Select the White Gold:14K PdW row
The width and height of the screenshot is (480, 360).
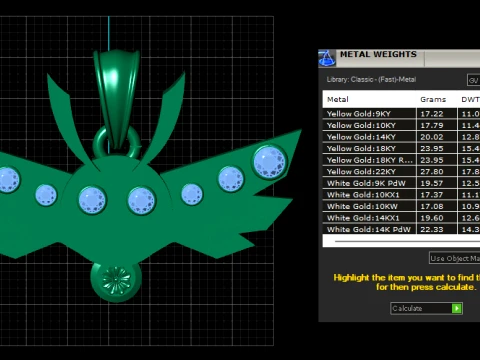pyautogui.click(x=401, y=229)
